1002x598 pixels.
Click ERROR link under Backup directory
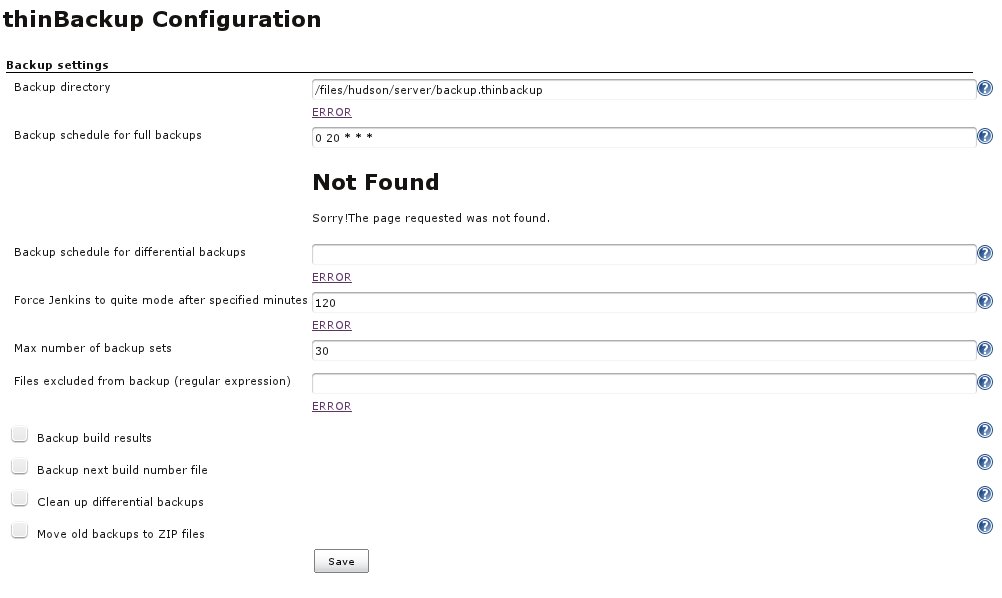coord(331,113)
